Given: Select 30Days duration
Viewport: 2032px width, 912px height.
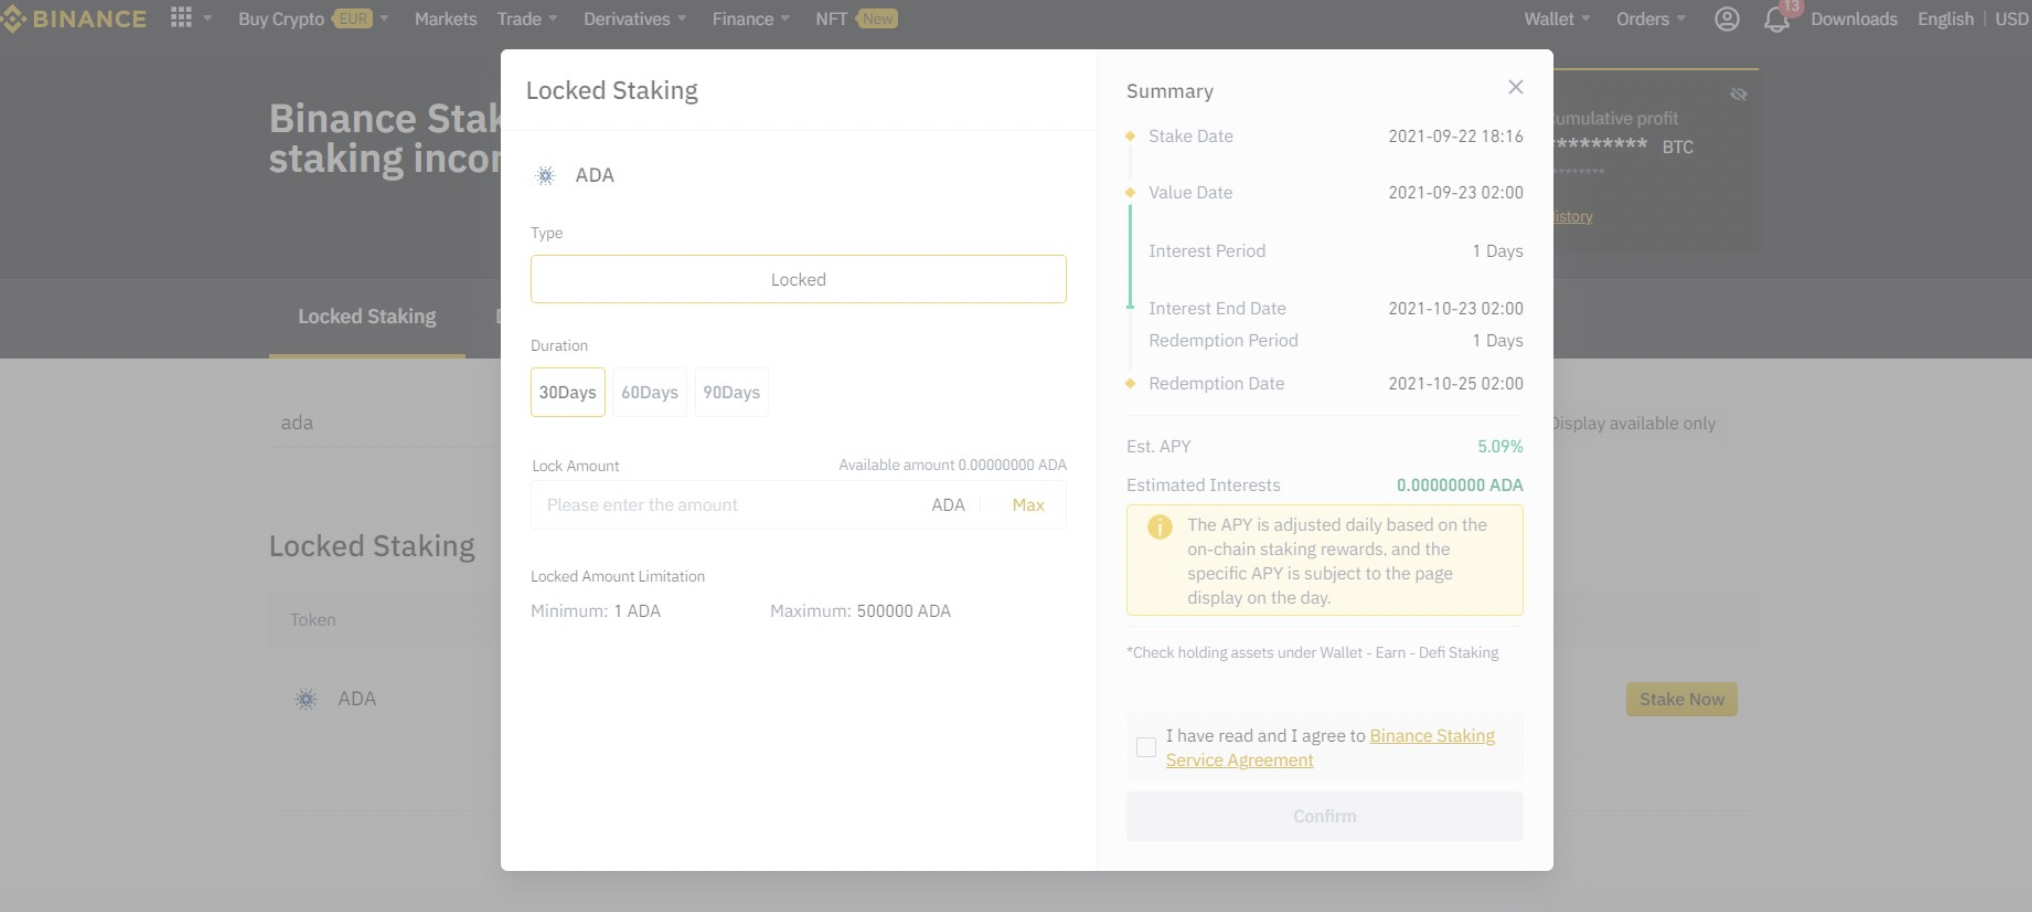Looking at the screenshot, I should coord(568,392).
